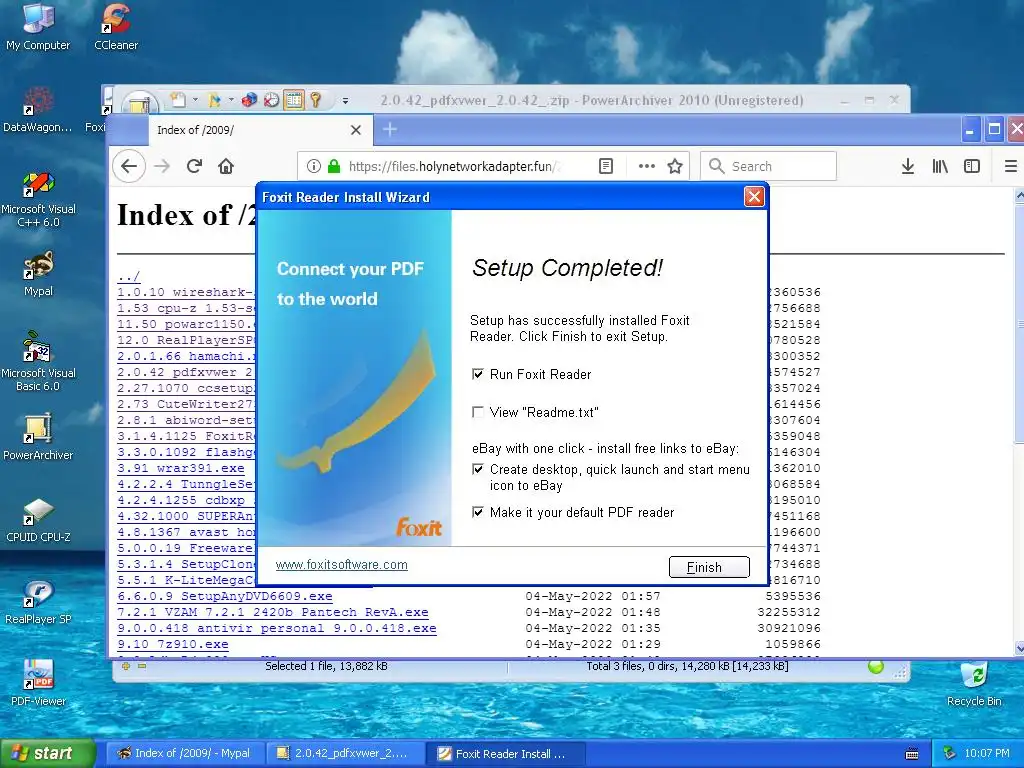Toggle browser sidebar icon
Image resolution: width=1024 pixels, height=768 pixels.
coord(972,167)
